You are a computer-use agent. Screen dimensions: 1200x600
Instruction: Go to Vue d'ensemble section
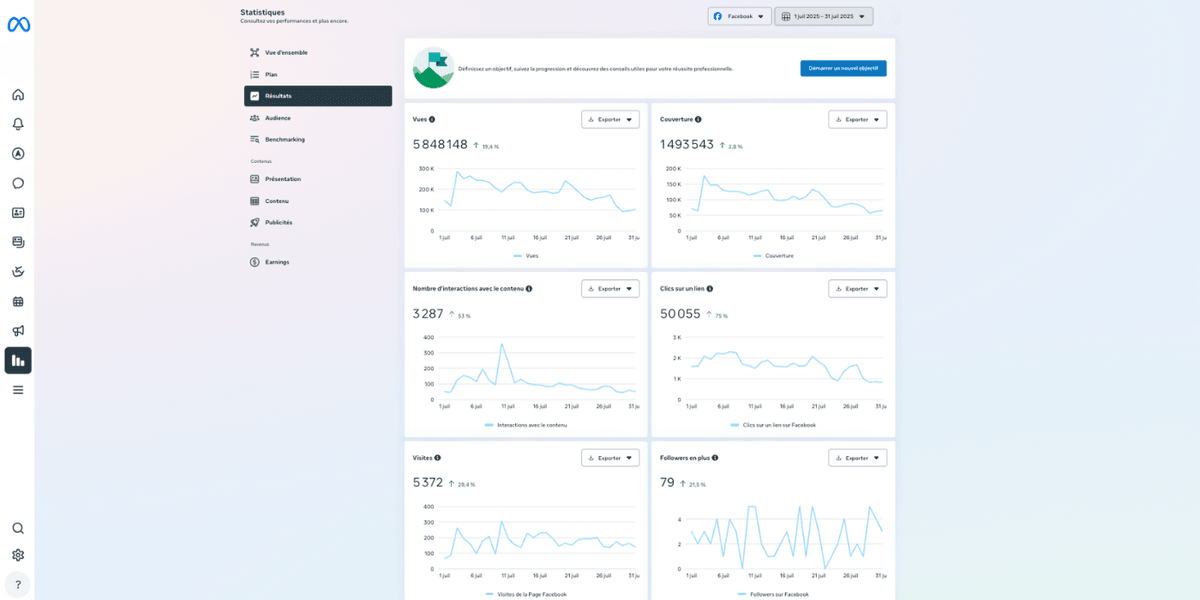[x=286, y=52]
